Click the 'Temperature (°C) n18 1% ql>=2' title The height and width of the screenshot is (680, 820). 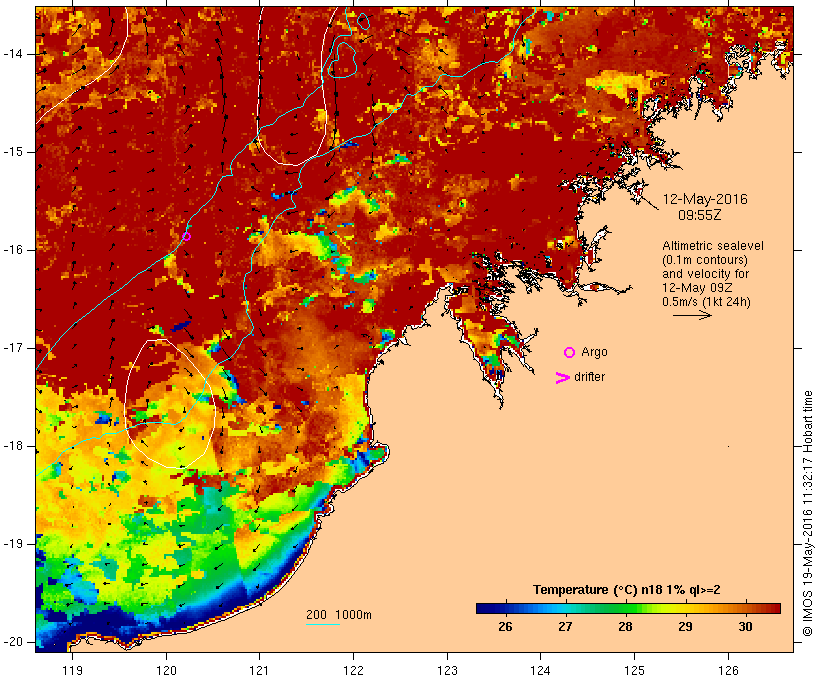(x=627, y=590)
